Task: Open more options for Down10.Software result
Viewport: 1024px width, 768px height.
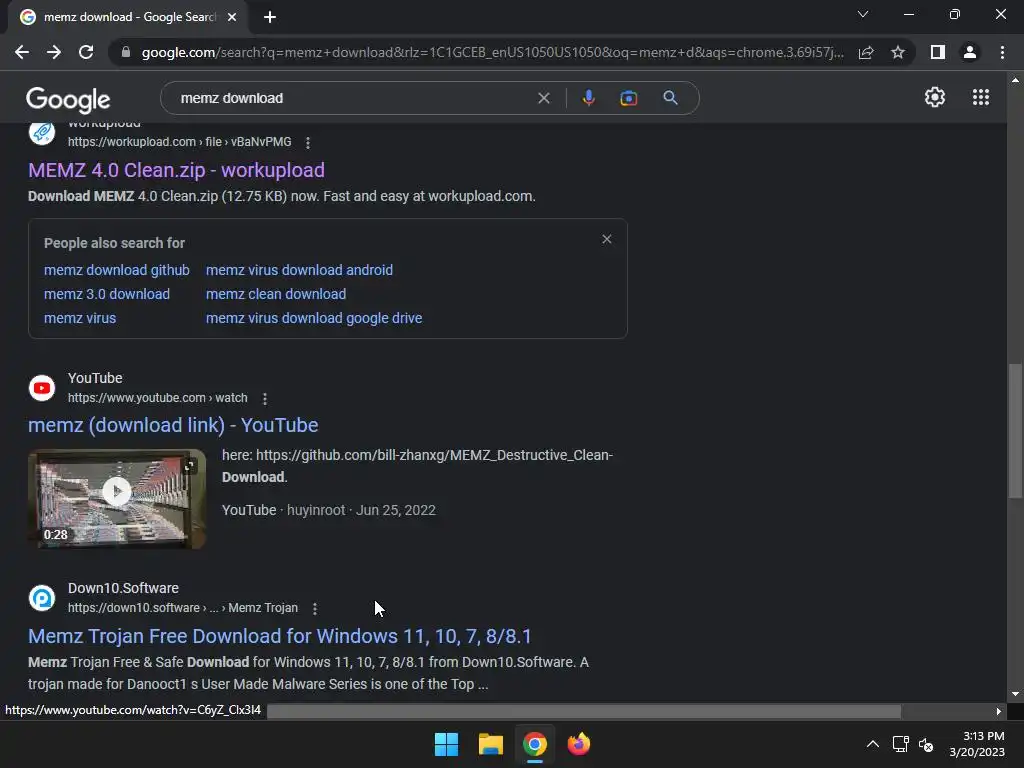Action: (x=315, y=609)
